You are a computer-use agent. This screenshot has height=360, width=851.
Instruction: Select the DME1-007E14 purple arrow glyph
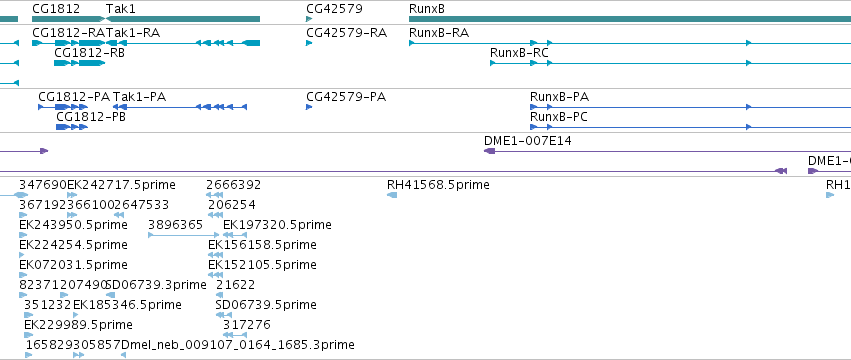(490, 151)
